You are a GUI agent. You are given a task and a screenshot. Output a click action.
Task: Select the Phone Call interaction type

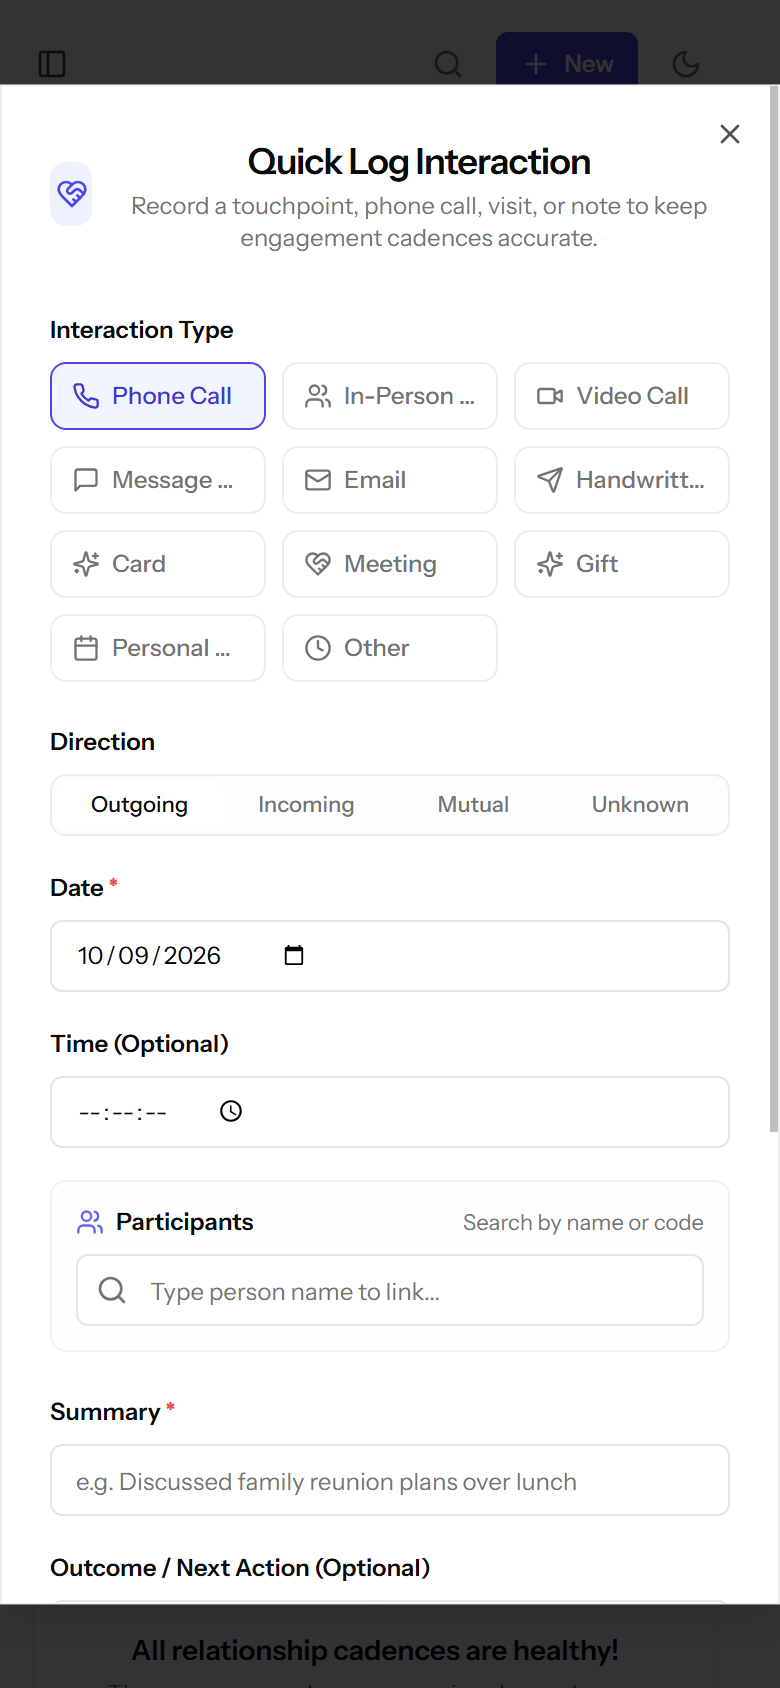158,396
